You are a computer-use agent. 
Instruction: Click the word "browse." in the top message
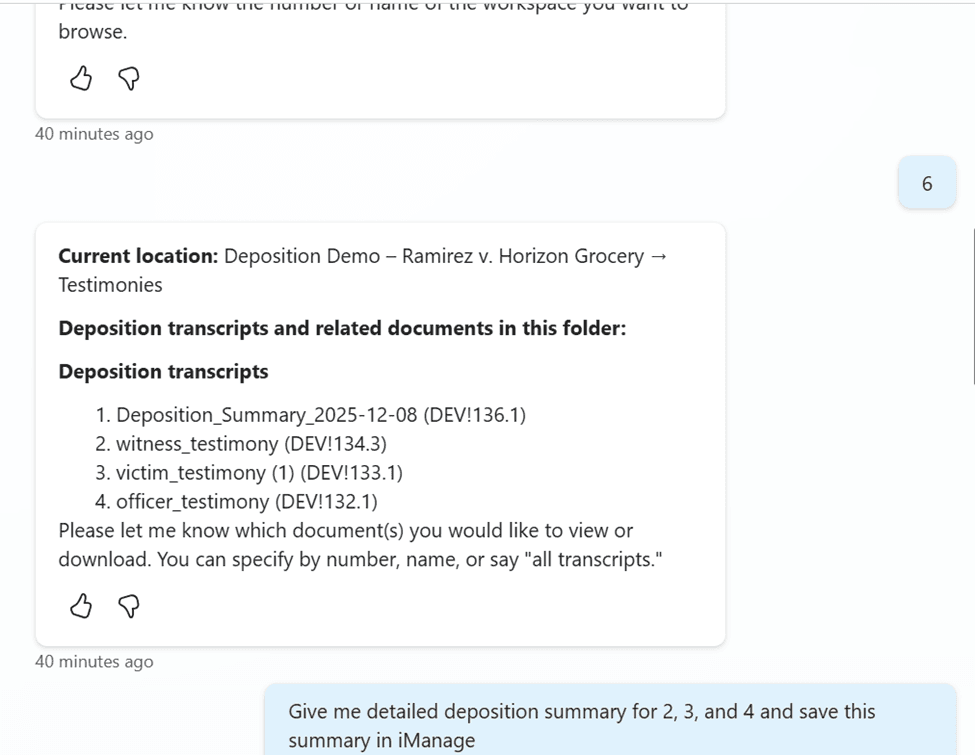(92, 32)
